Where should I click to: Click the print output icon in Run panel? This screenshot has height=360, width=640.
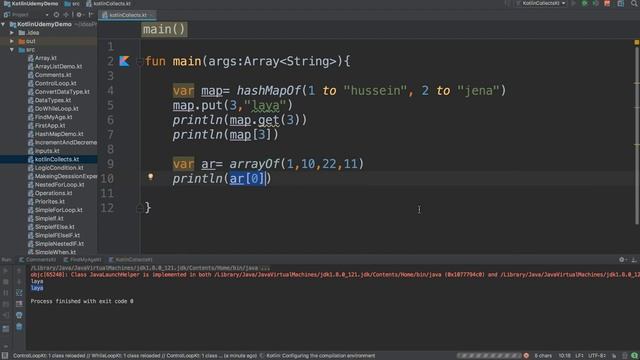click(x=19, y=315)
